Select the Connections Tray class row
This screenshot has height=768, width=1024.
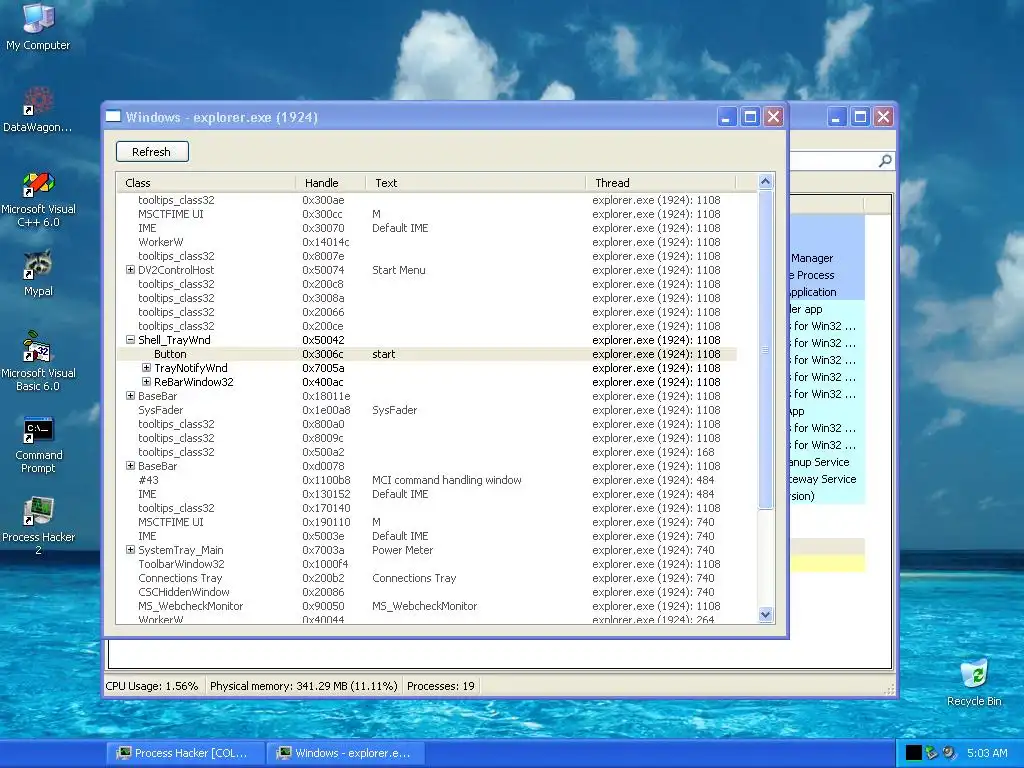point(427,578)
